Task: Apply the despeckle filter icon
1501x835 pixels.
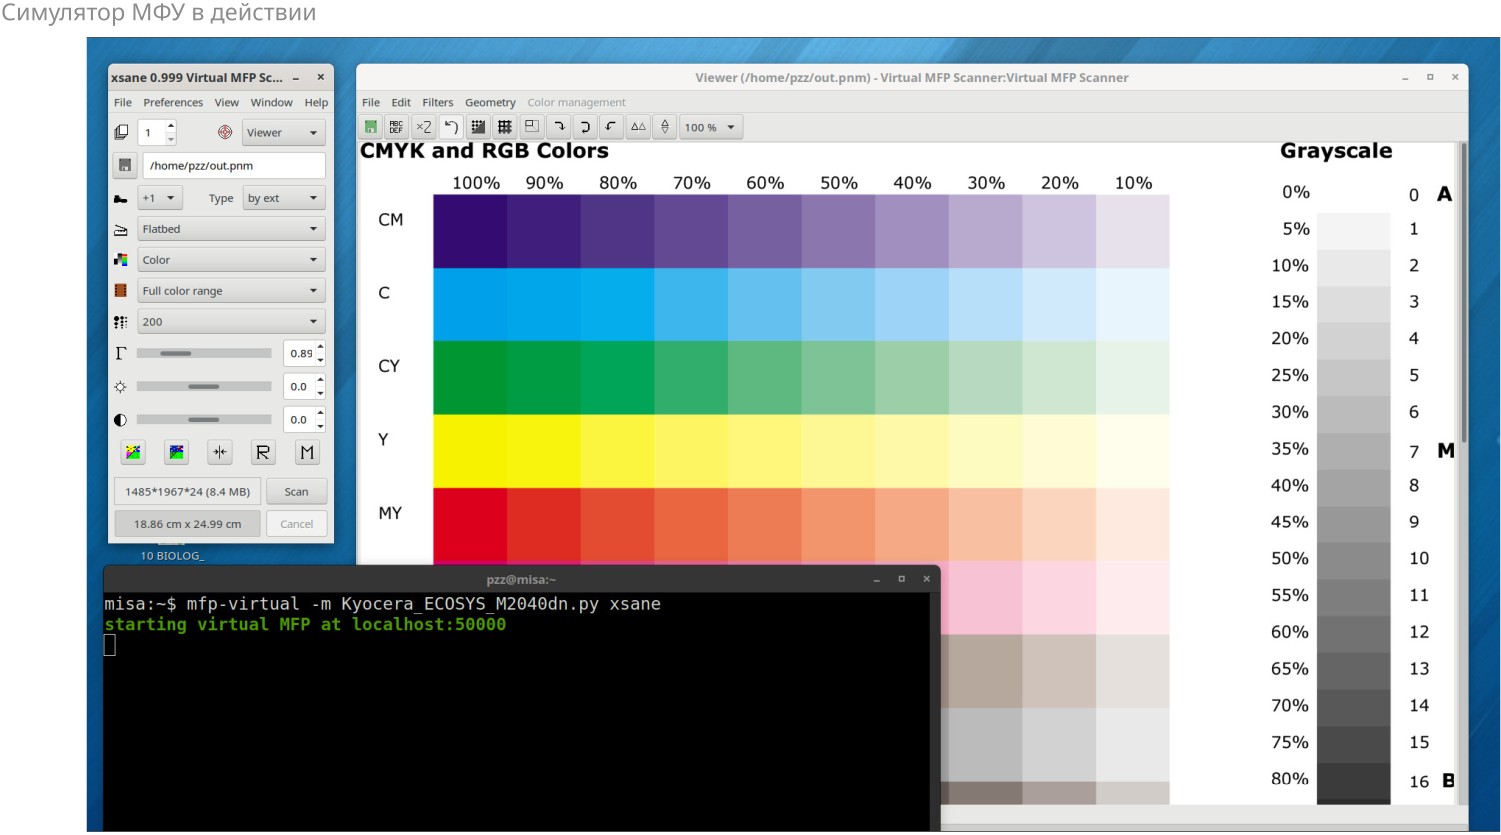Action: pyautogui.click(x=478, y=127)
